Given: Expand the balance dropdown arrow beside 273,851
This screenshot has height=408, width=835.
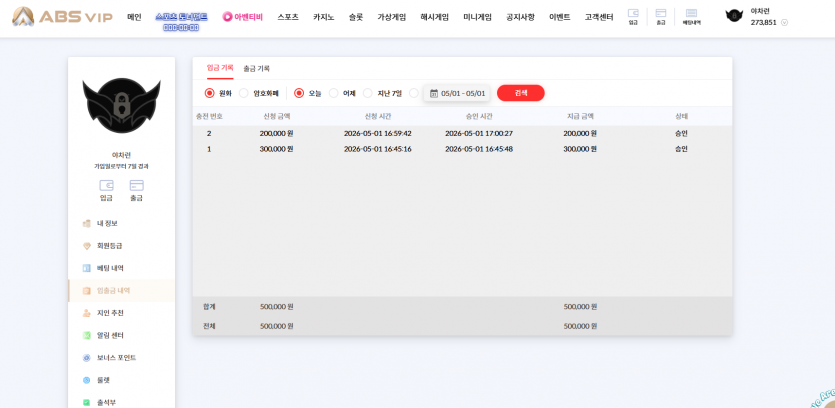Looking at the screenshot, I should click(784, 23).
